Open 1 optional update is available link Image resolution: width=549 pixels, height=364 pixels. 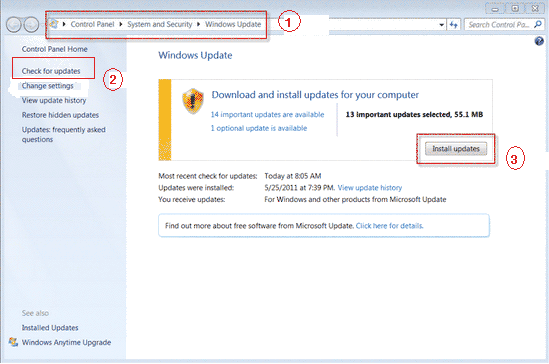[259, 128]
